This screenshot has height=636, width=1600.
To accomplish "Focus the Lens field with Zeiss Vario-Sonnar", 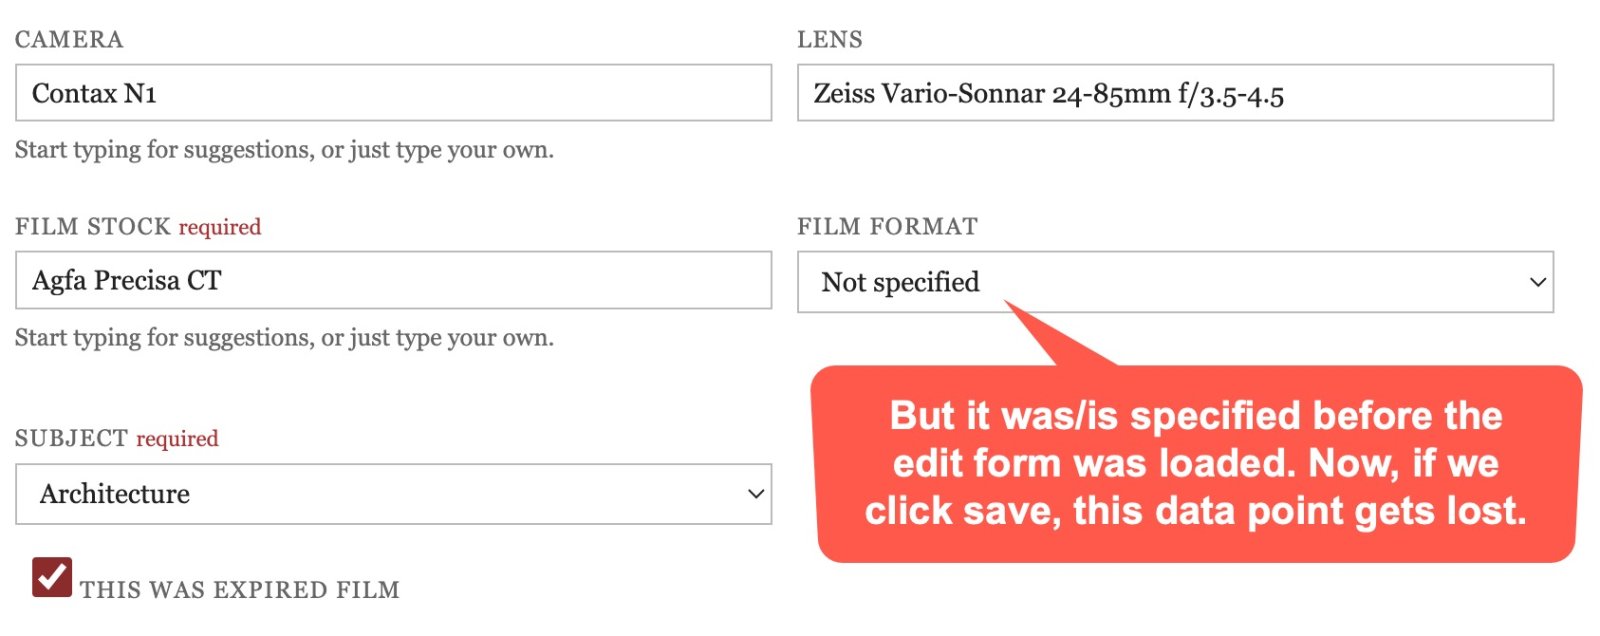I will [1175, 93].
